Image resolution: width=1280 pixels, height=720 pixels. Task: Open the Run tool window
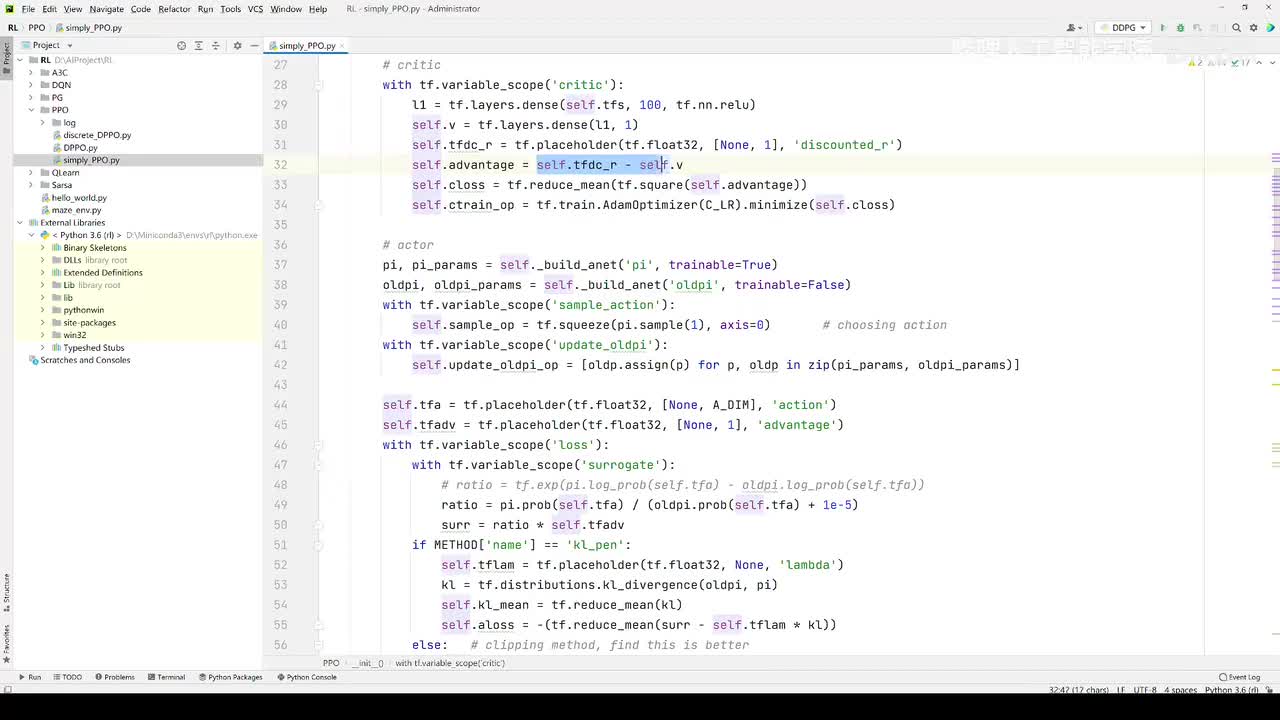tap(29, 677)
